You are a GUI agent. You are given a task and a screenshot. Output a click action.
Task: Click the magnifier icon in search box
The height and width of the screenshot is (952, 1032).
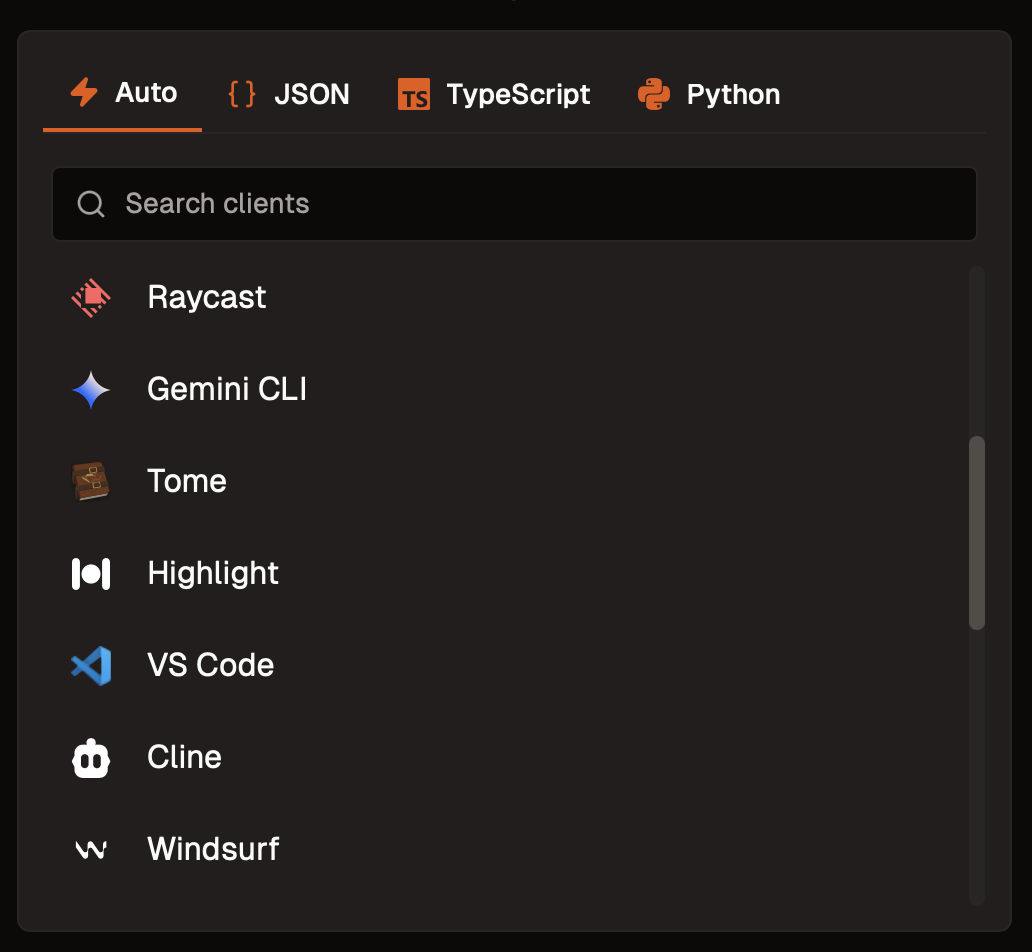pos(91,203)
